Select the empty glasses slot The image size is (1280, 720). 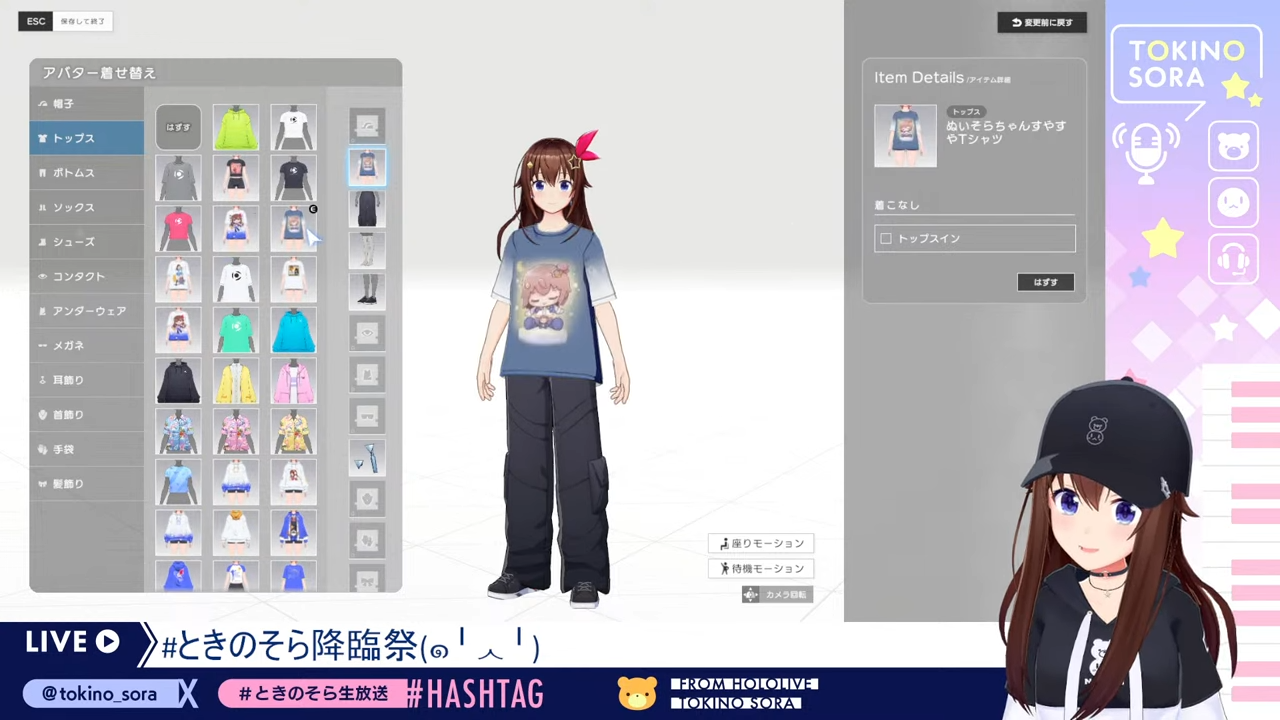coord(367,416)
